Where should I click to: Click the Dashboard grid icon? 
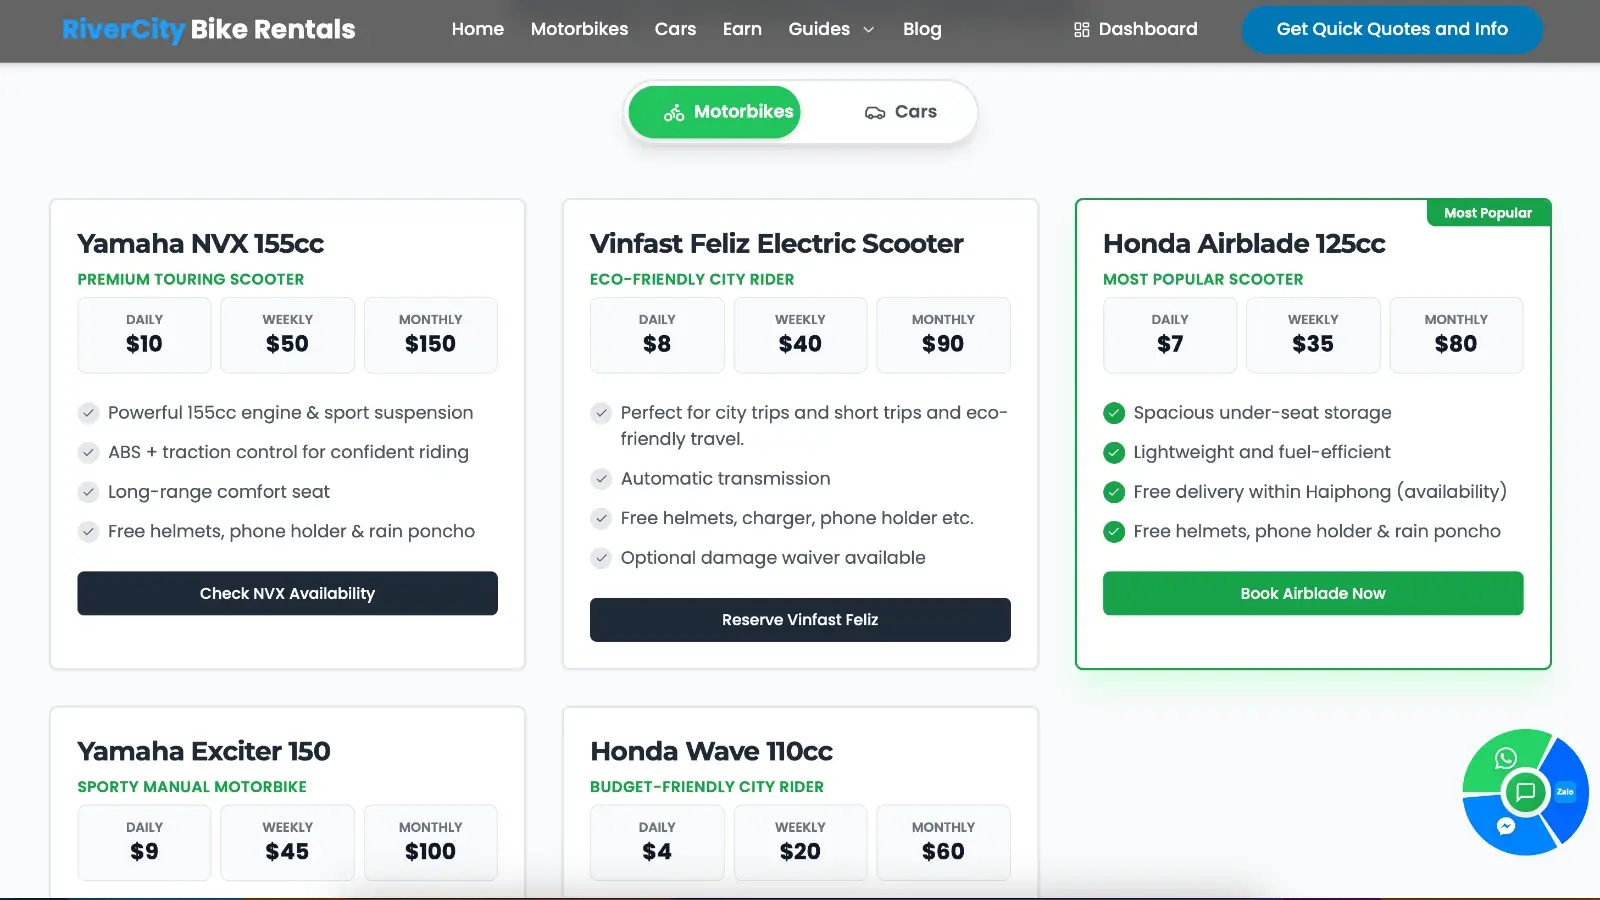tap(1081, 30)
